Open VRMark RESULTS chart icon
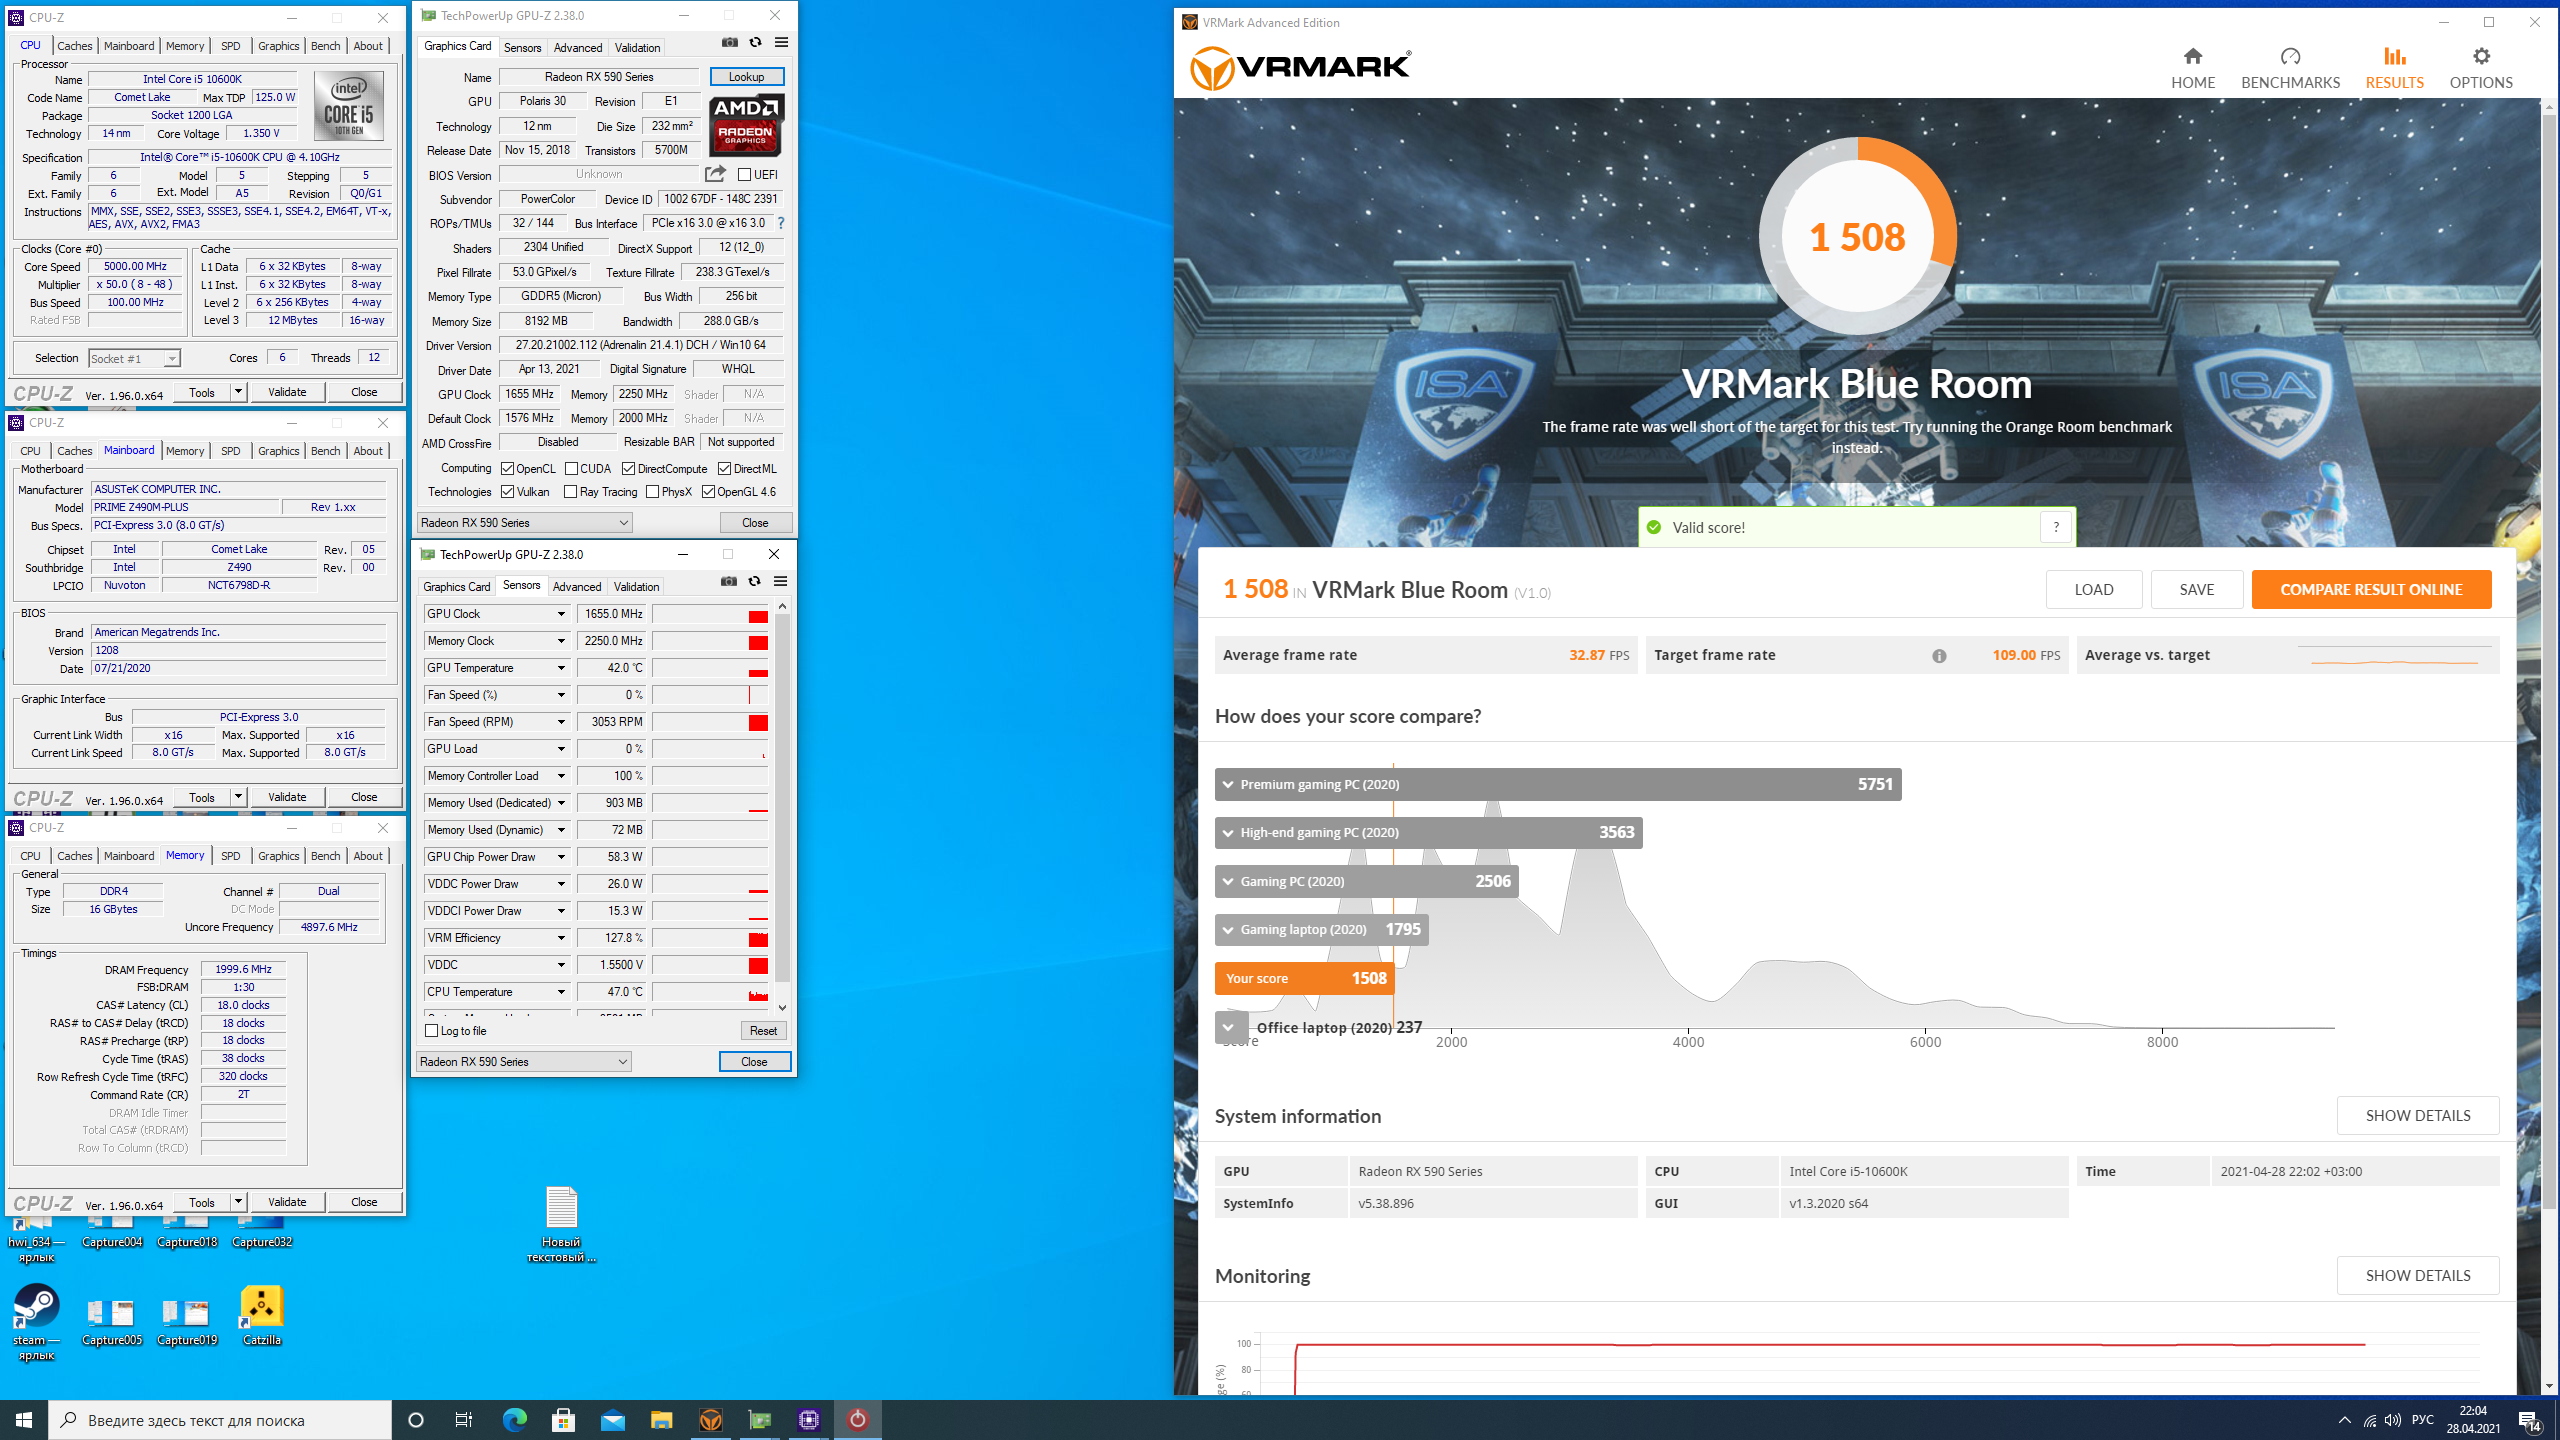Screen dimensions: 2560x1440 2394,56
